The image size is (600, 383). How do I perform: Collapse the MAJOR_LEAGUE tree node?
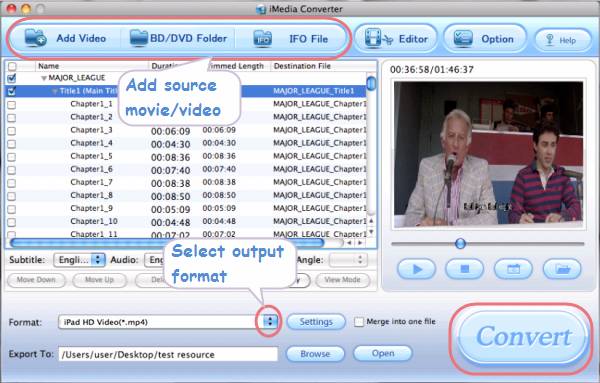click(x=44, y=78)
